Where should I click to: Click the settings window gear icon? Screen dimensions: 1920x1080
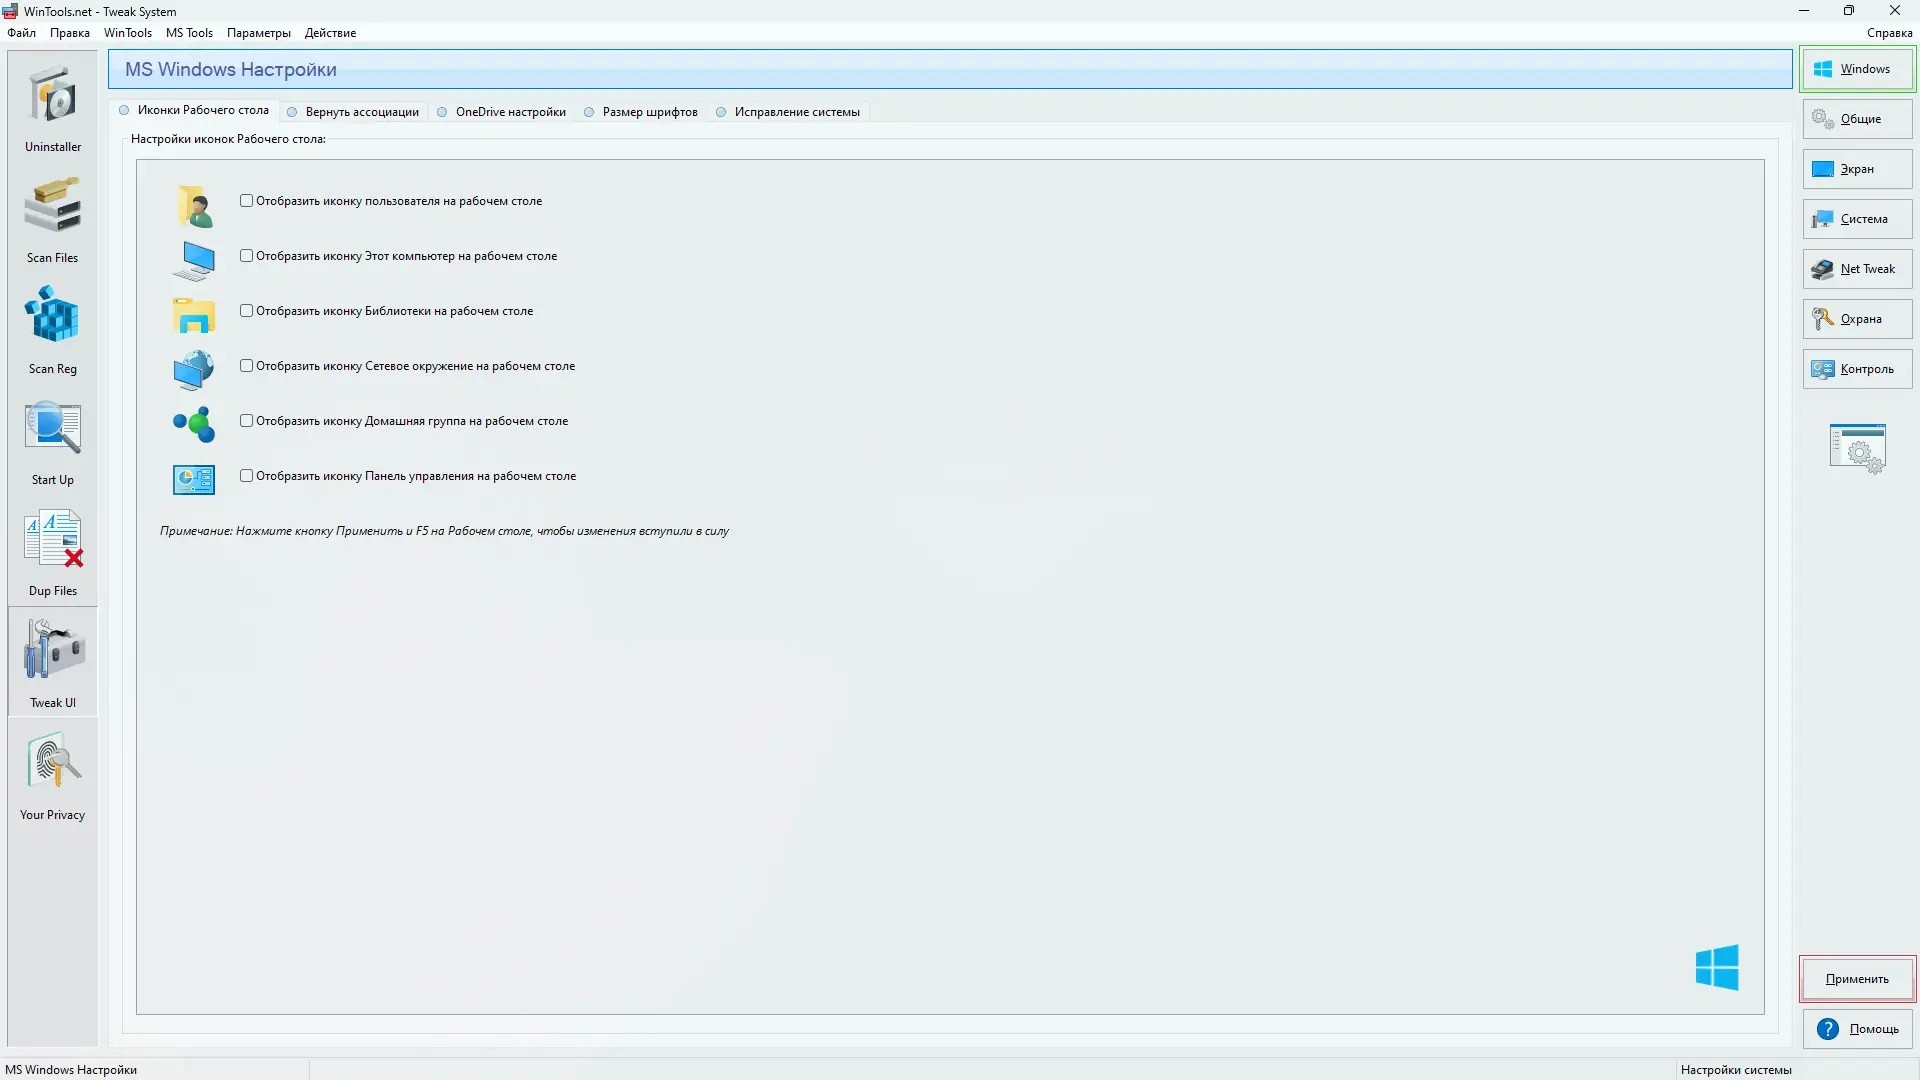pos(1857,448)
